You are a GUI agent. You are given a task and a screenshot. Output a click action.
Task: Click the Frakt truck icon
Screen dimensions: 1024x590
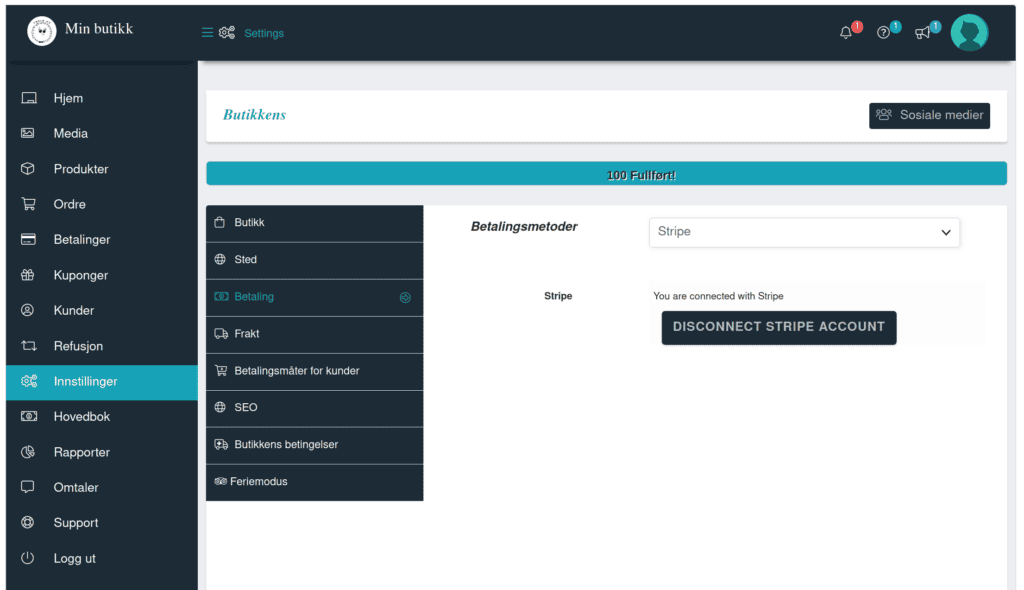221,334
